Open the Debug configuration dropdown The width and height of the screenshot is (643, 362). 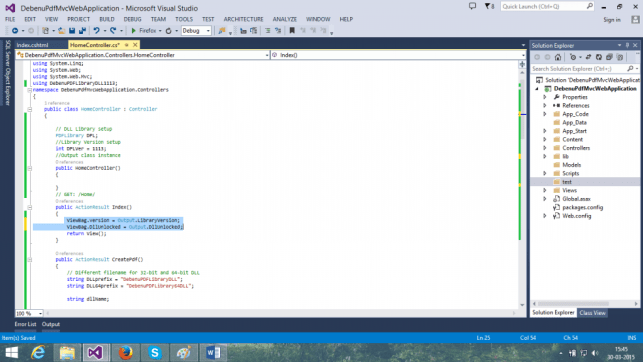[x=196, y=31]
